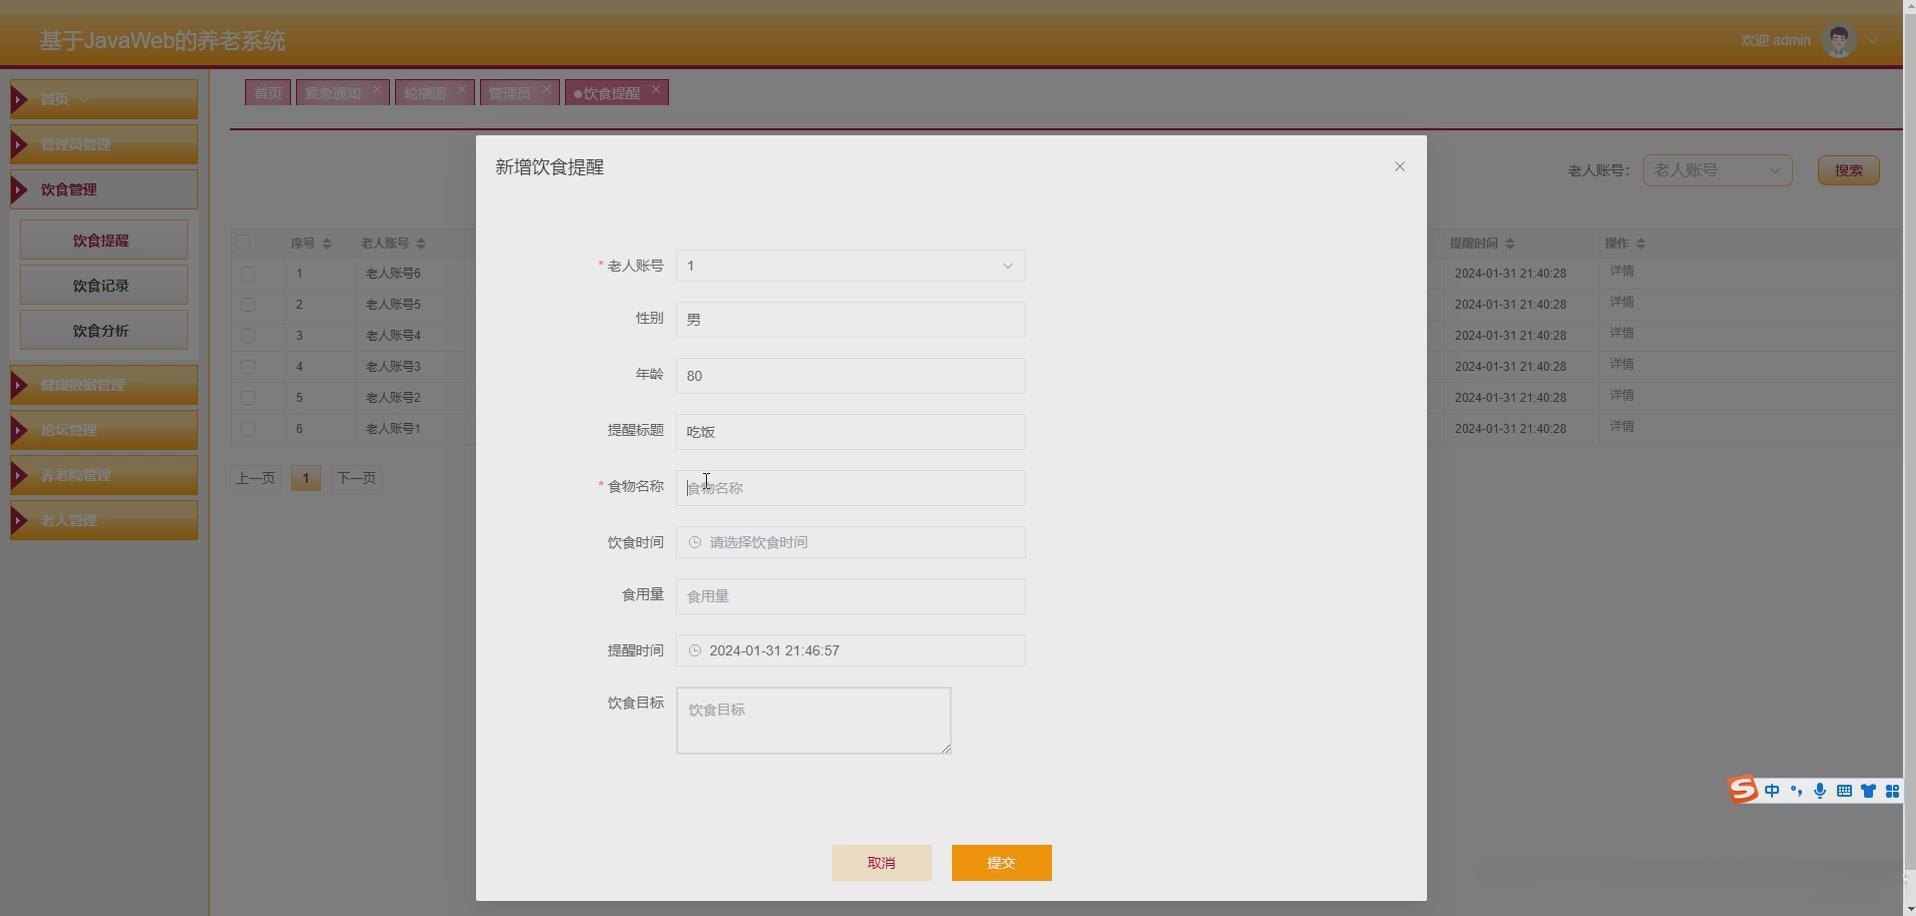Change Sogou skin via T-shirt icon
Viewport: 1916px width, 916px height.
(1868, 790)
